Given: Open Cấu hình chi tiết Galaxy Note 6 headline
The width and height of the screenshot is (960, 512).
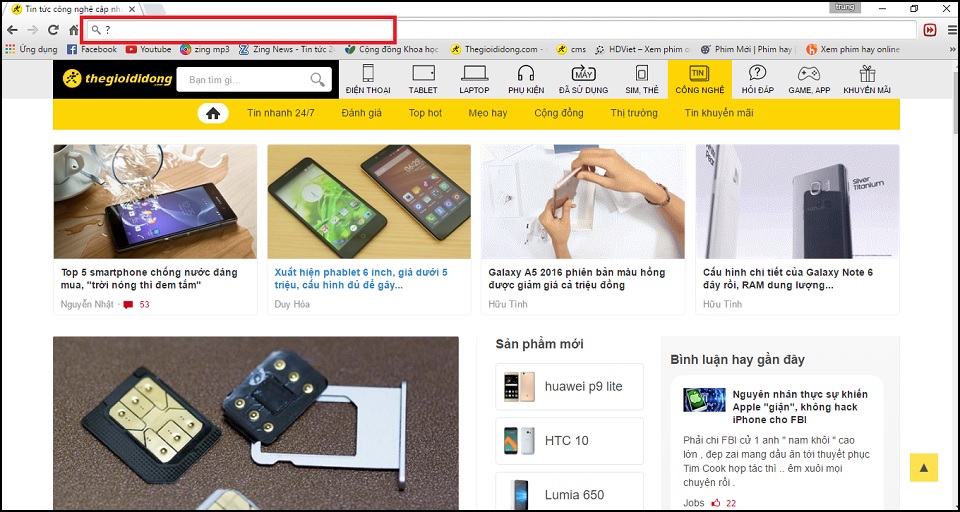Looking at the screenshot, I should point(788,279).
